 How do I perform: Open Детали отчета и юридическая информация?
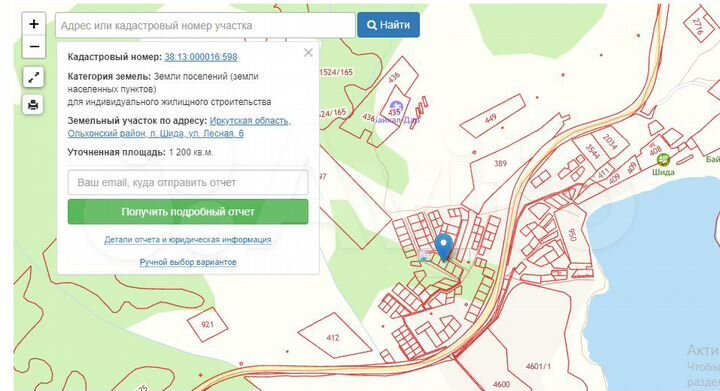click(188, 240)
